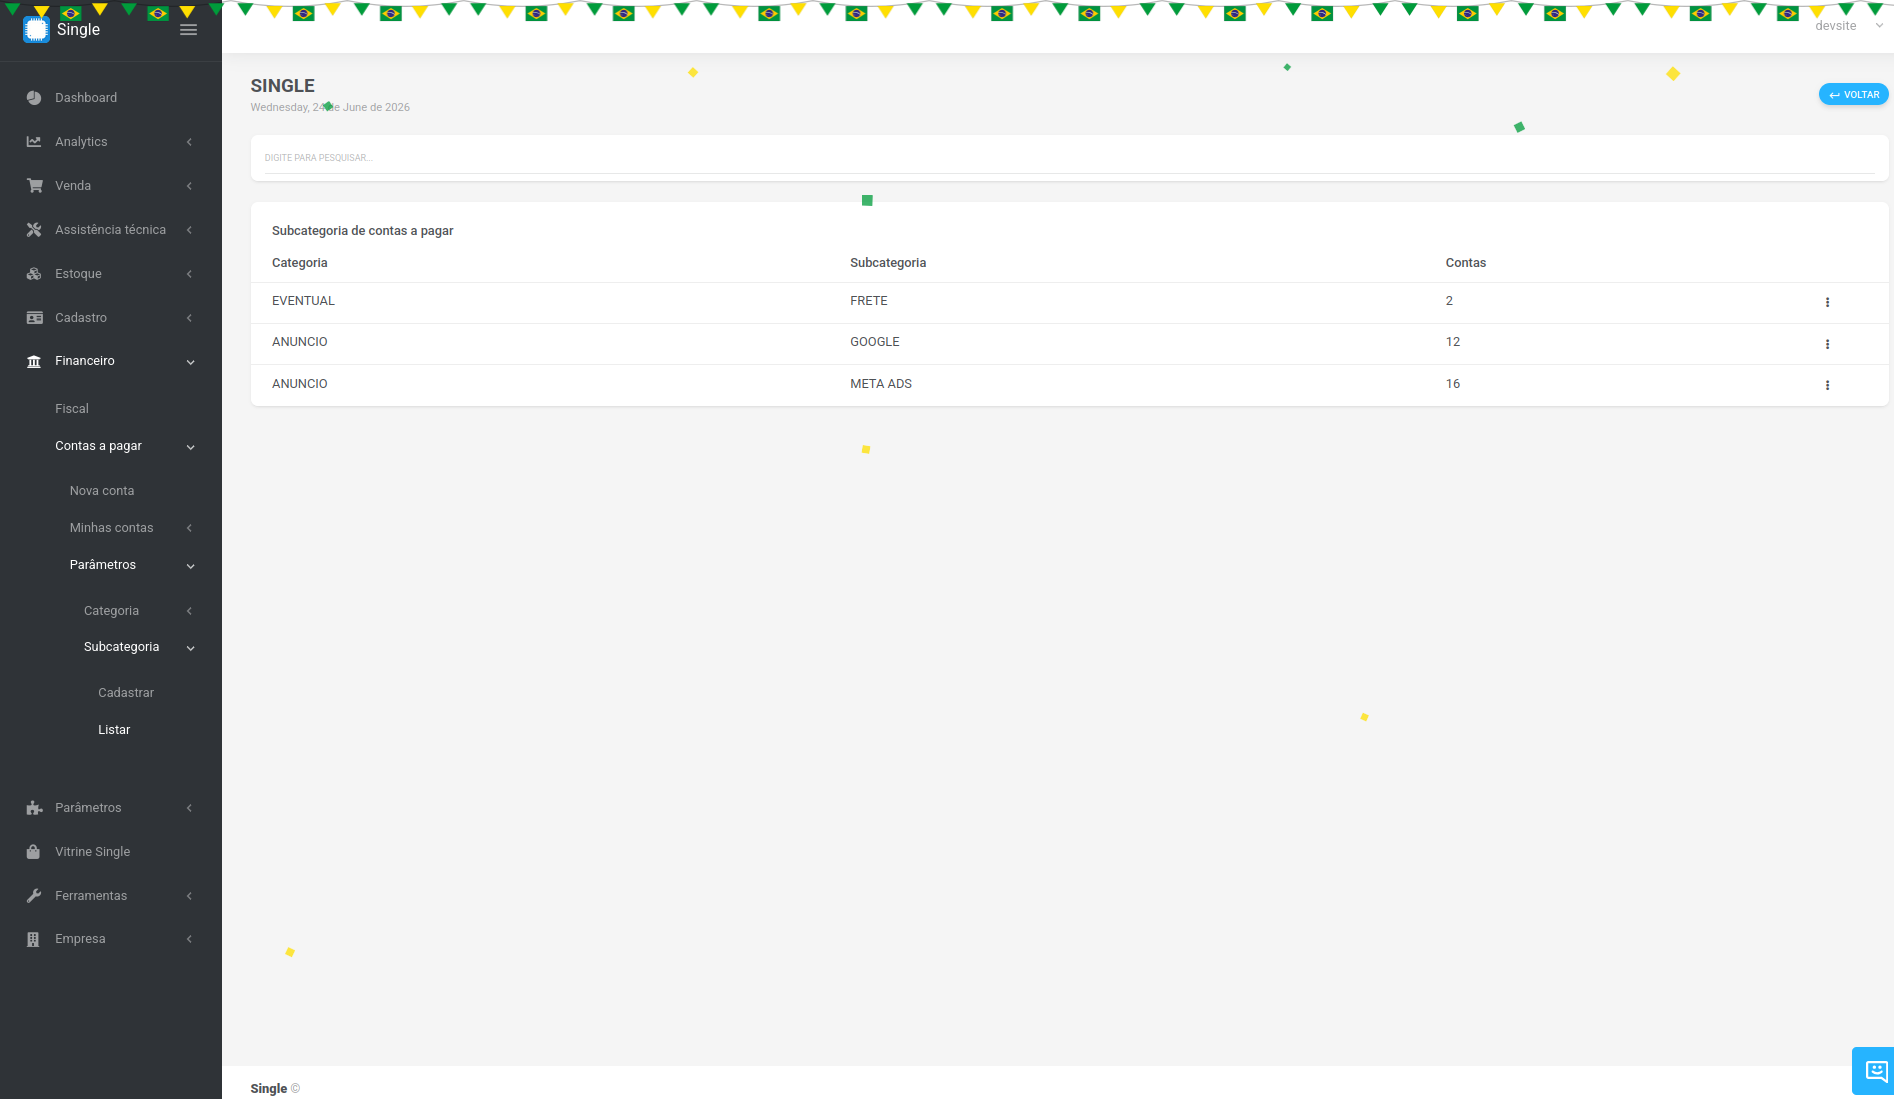Image resolution: width=1894 pixels, height=1099 pixels.
Task: Click ANUNCIO in the GOOGLE row
Action: tap(300, 342)
